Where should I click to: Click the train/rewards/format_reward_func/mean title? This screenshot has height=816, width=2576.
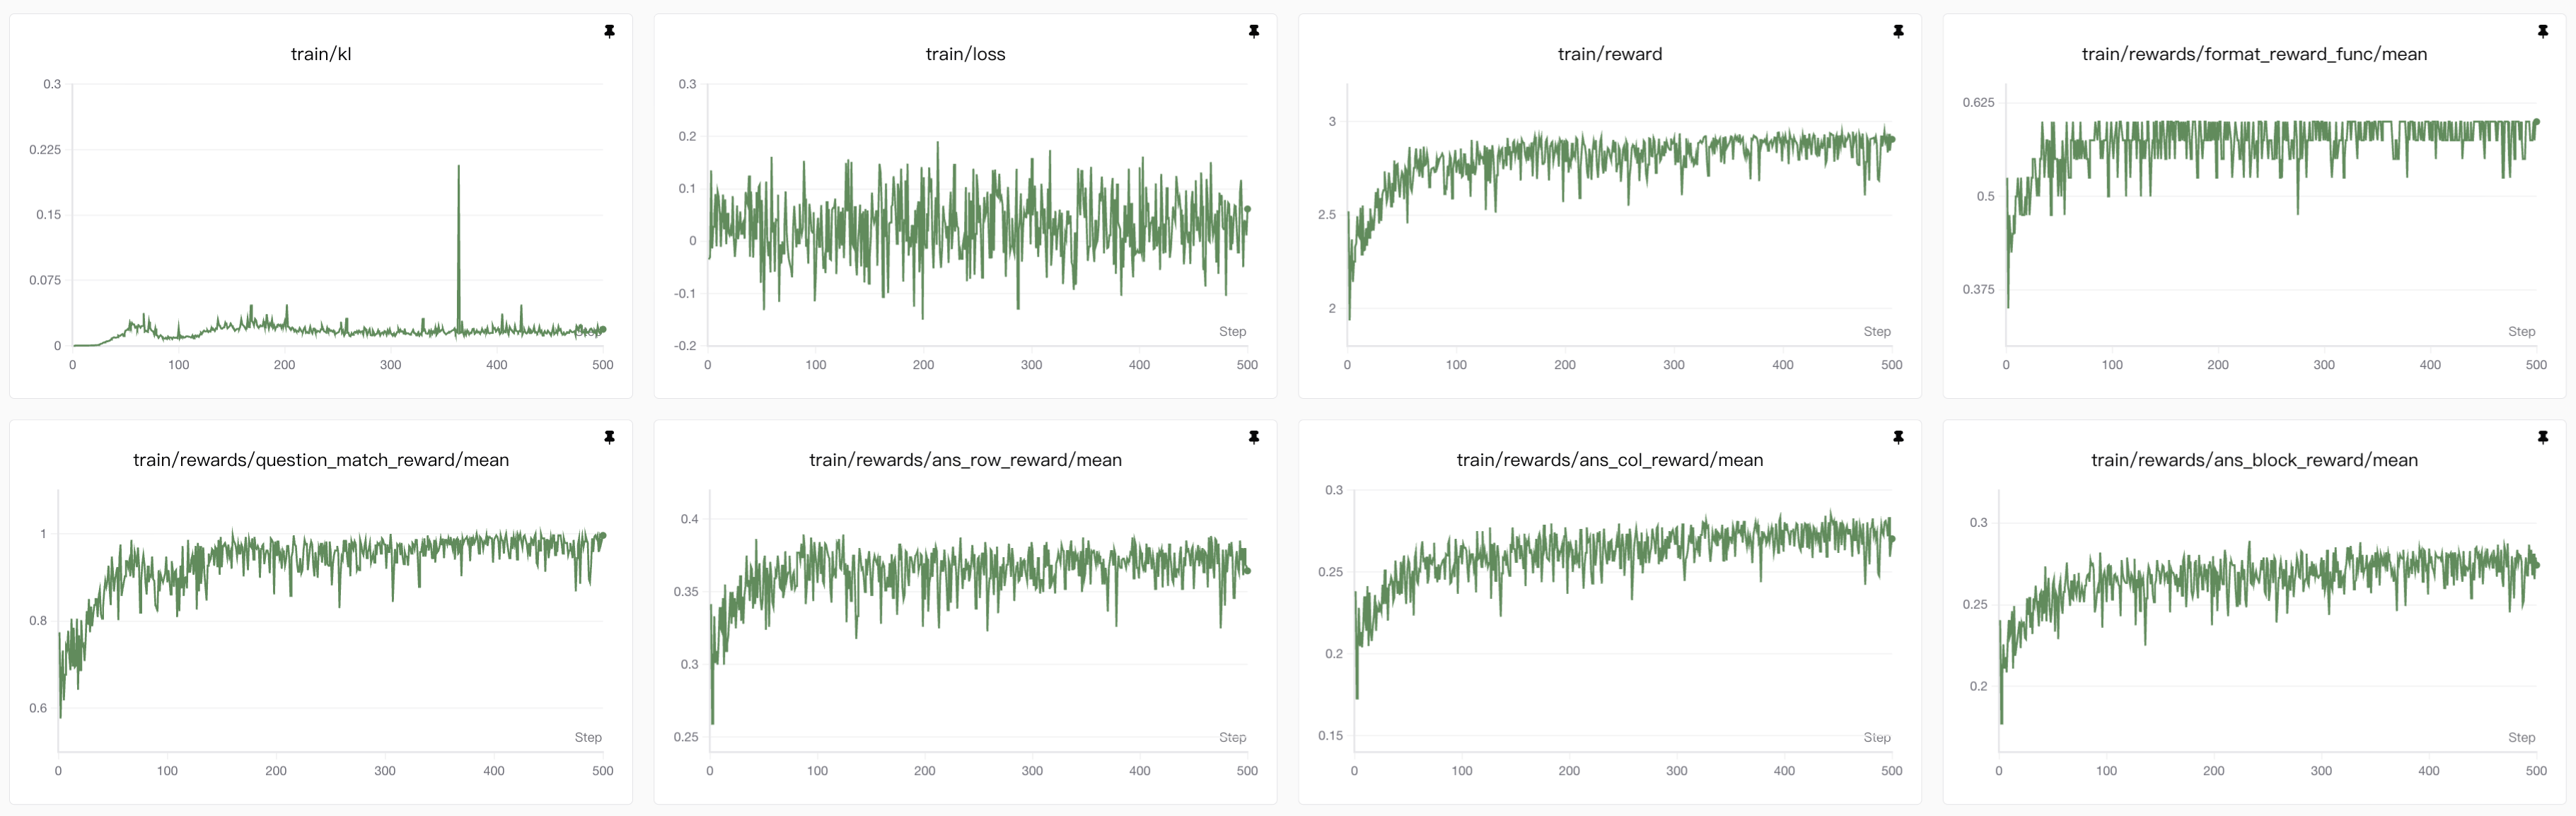(2253, 54)
